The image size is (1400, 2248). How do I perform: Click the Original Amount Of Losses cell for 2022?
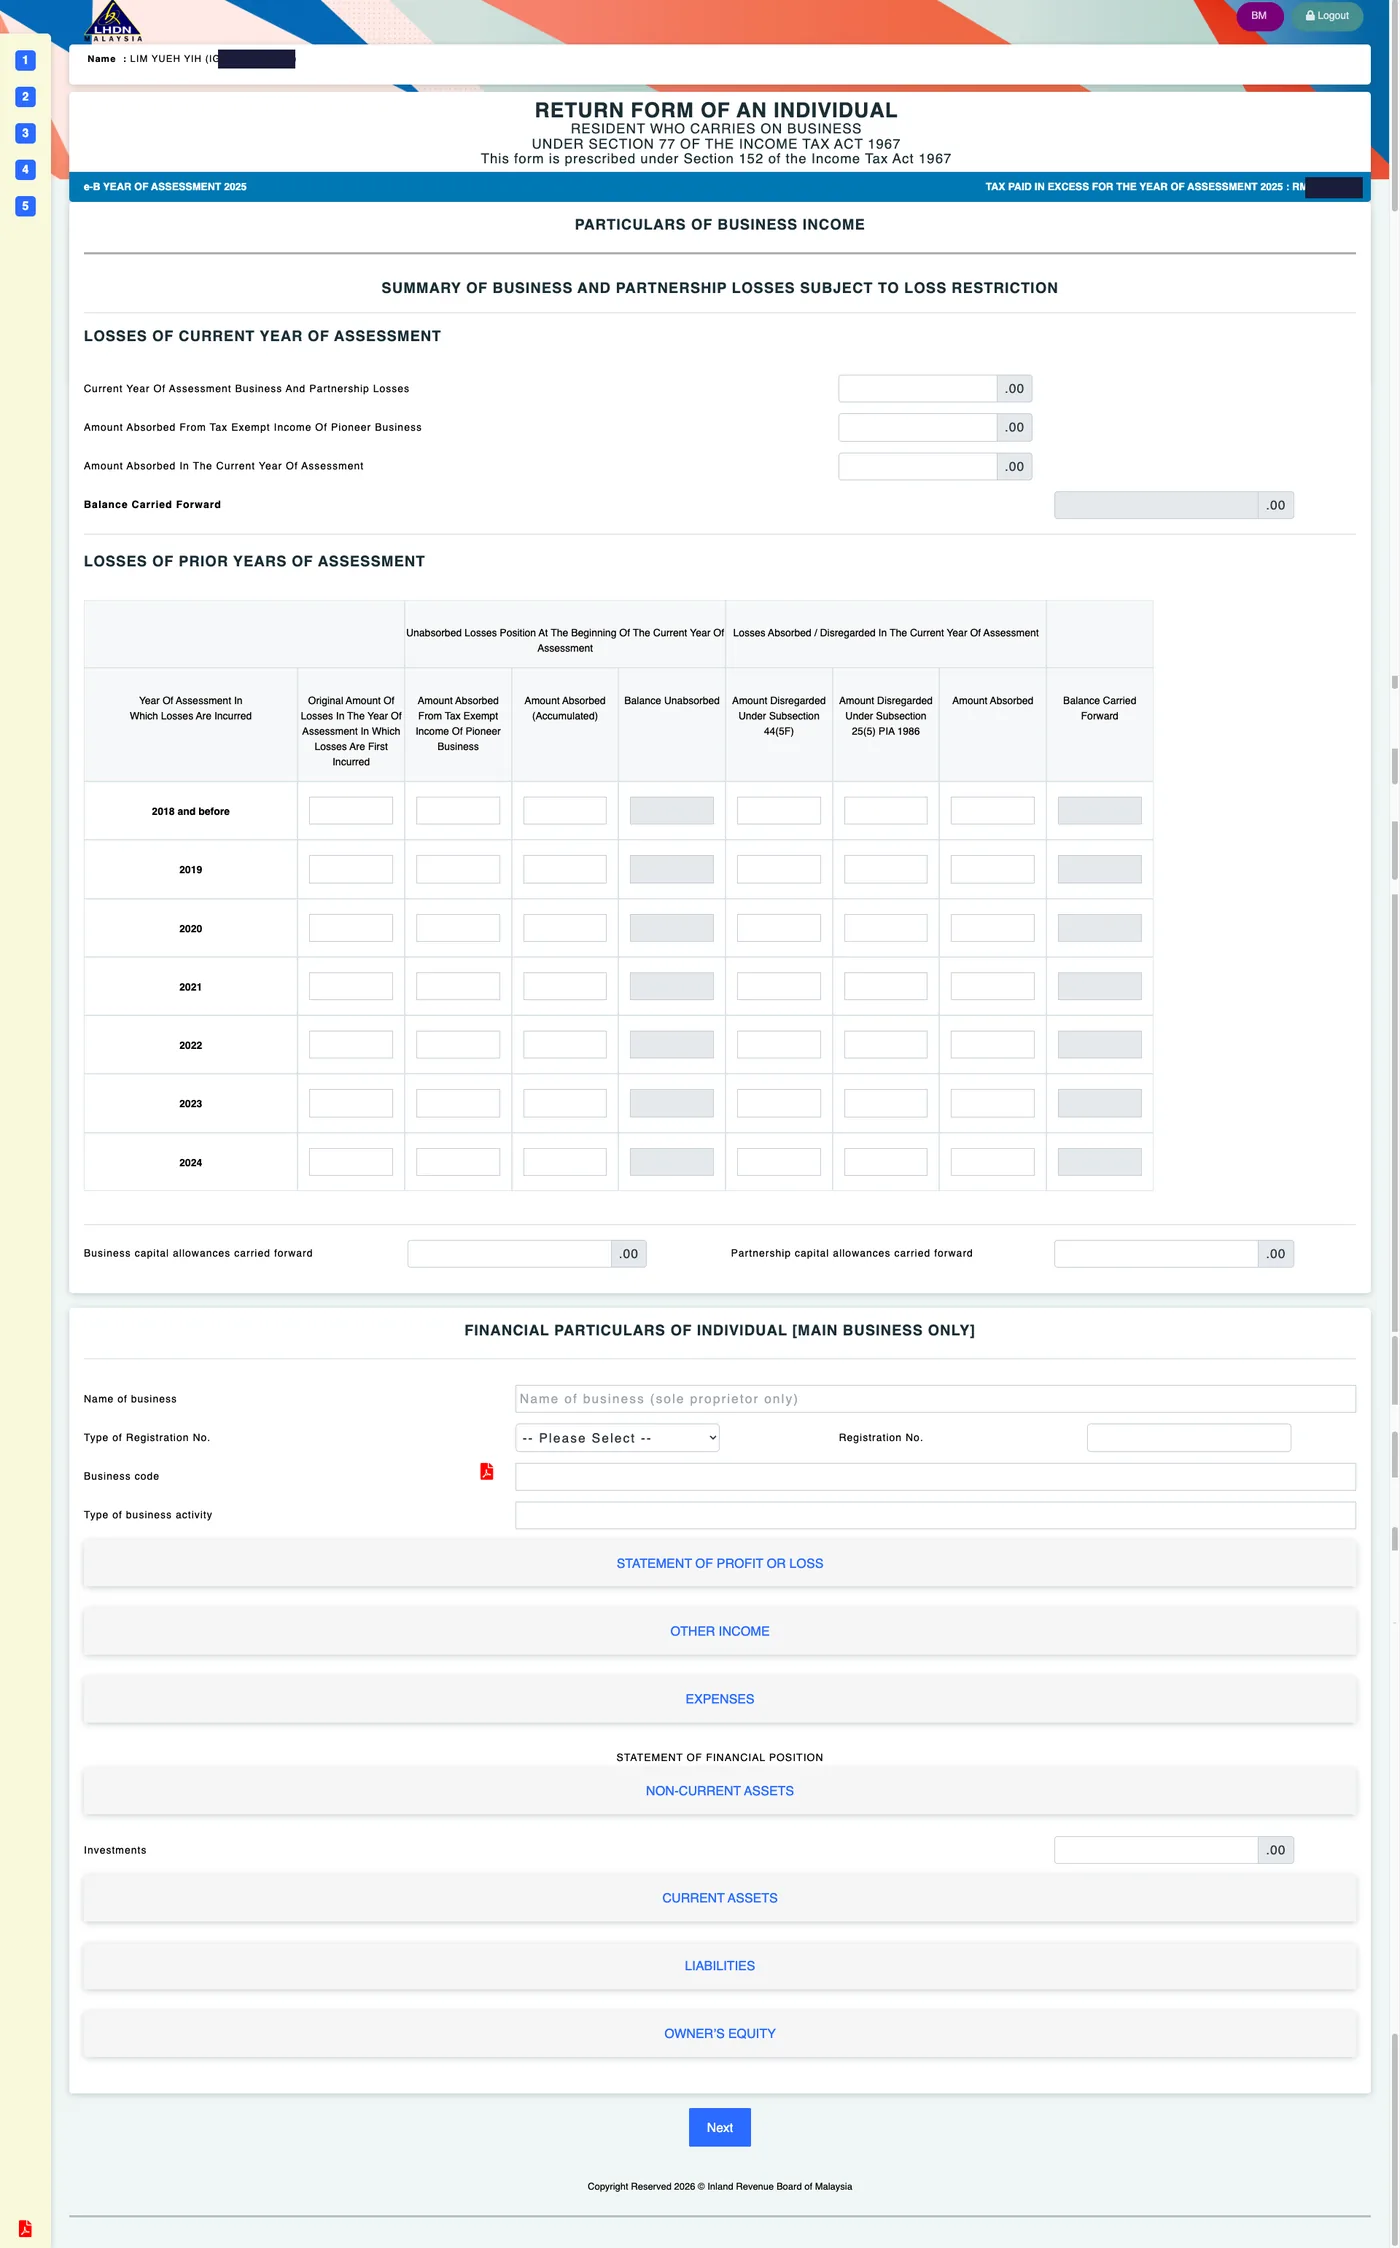[351, 1045]
